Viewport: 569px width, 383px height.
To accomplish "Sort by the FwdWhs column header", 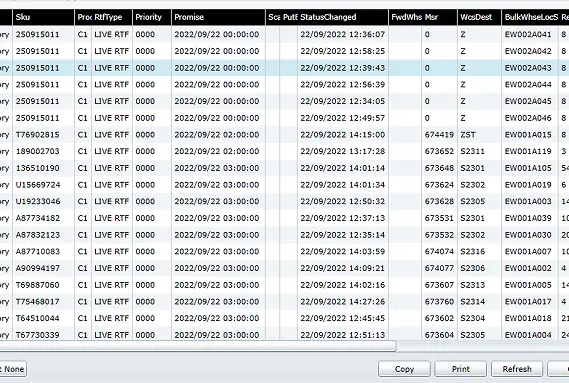I will click(405, 17).
